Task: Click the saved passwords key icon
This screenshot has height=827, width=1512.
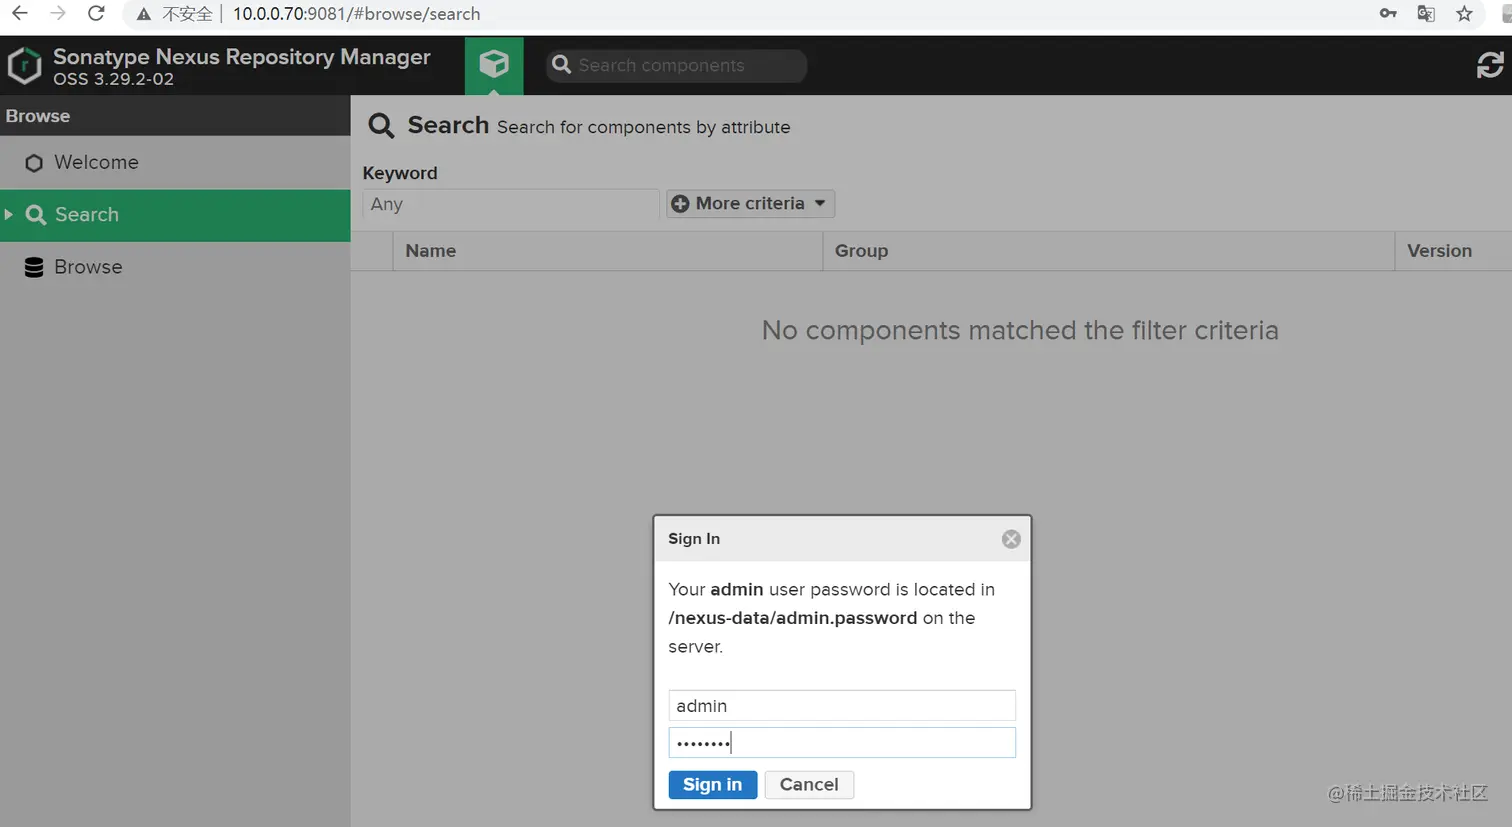Action: pos(1388,14)
